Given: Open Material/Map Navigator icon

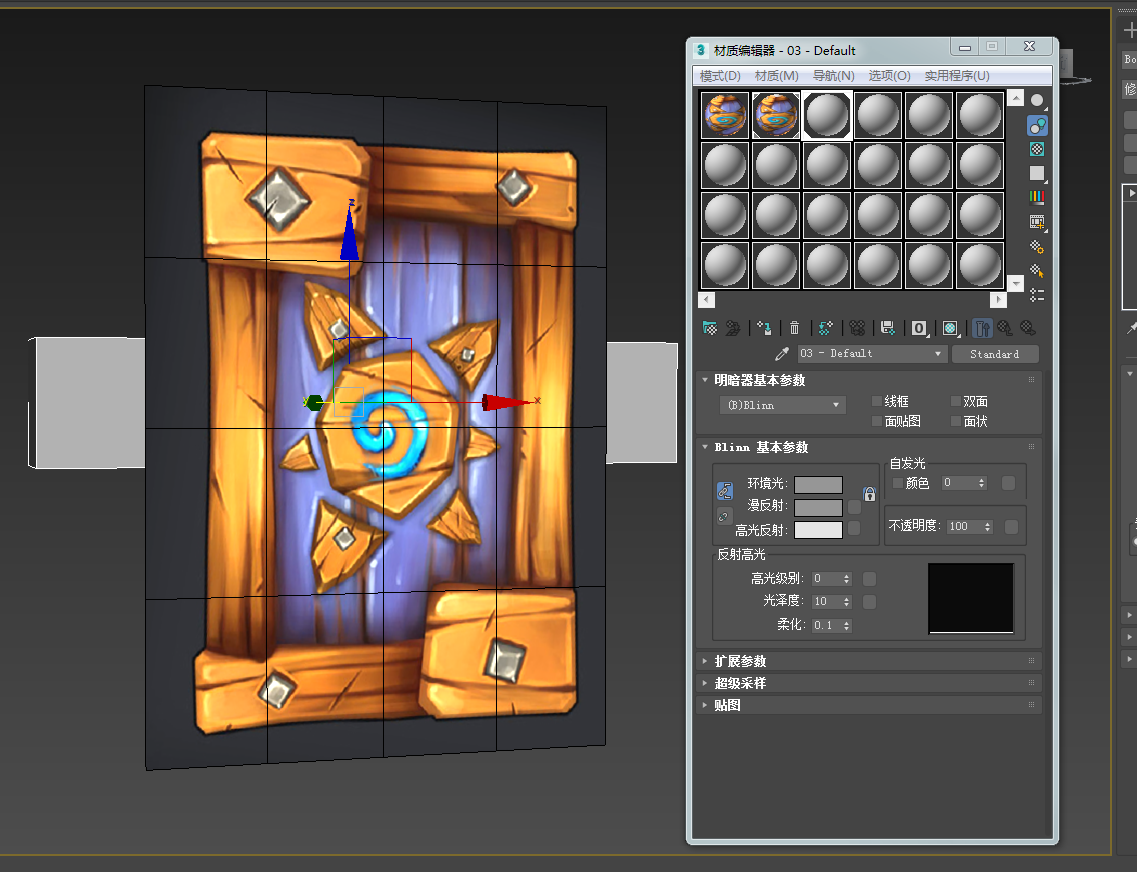Looking at the screenshot, I should coord(1038,295).
